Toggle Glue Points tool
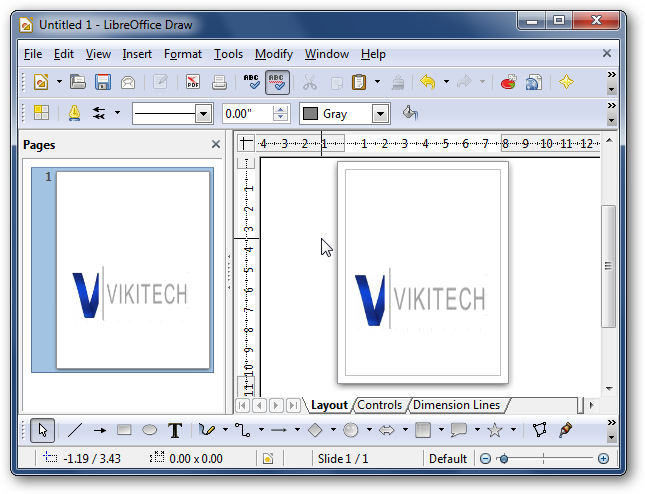Viewport: 645px width, 494px height. pos(566,430)
